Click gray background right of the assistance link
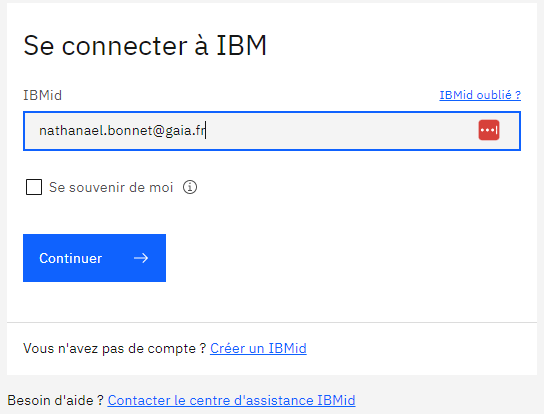The image size is (544, 414). (448, 400)
